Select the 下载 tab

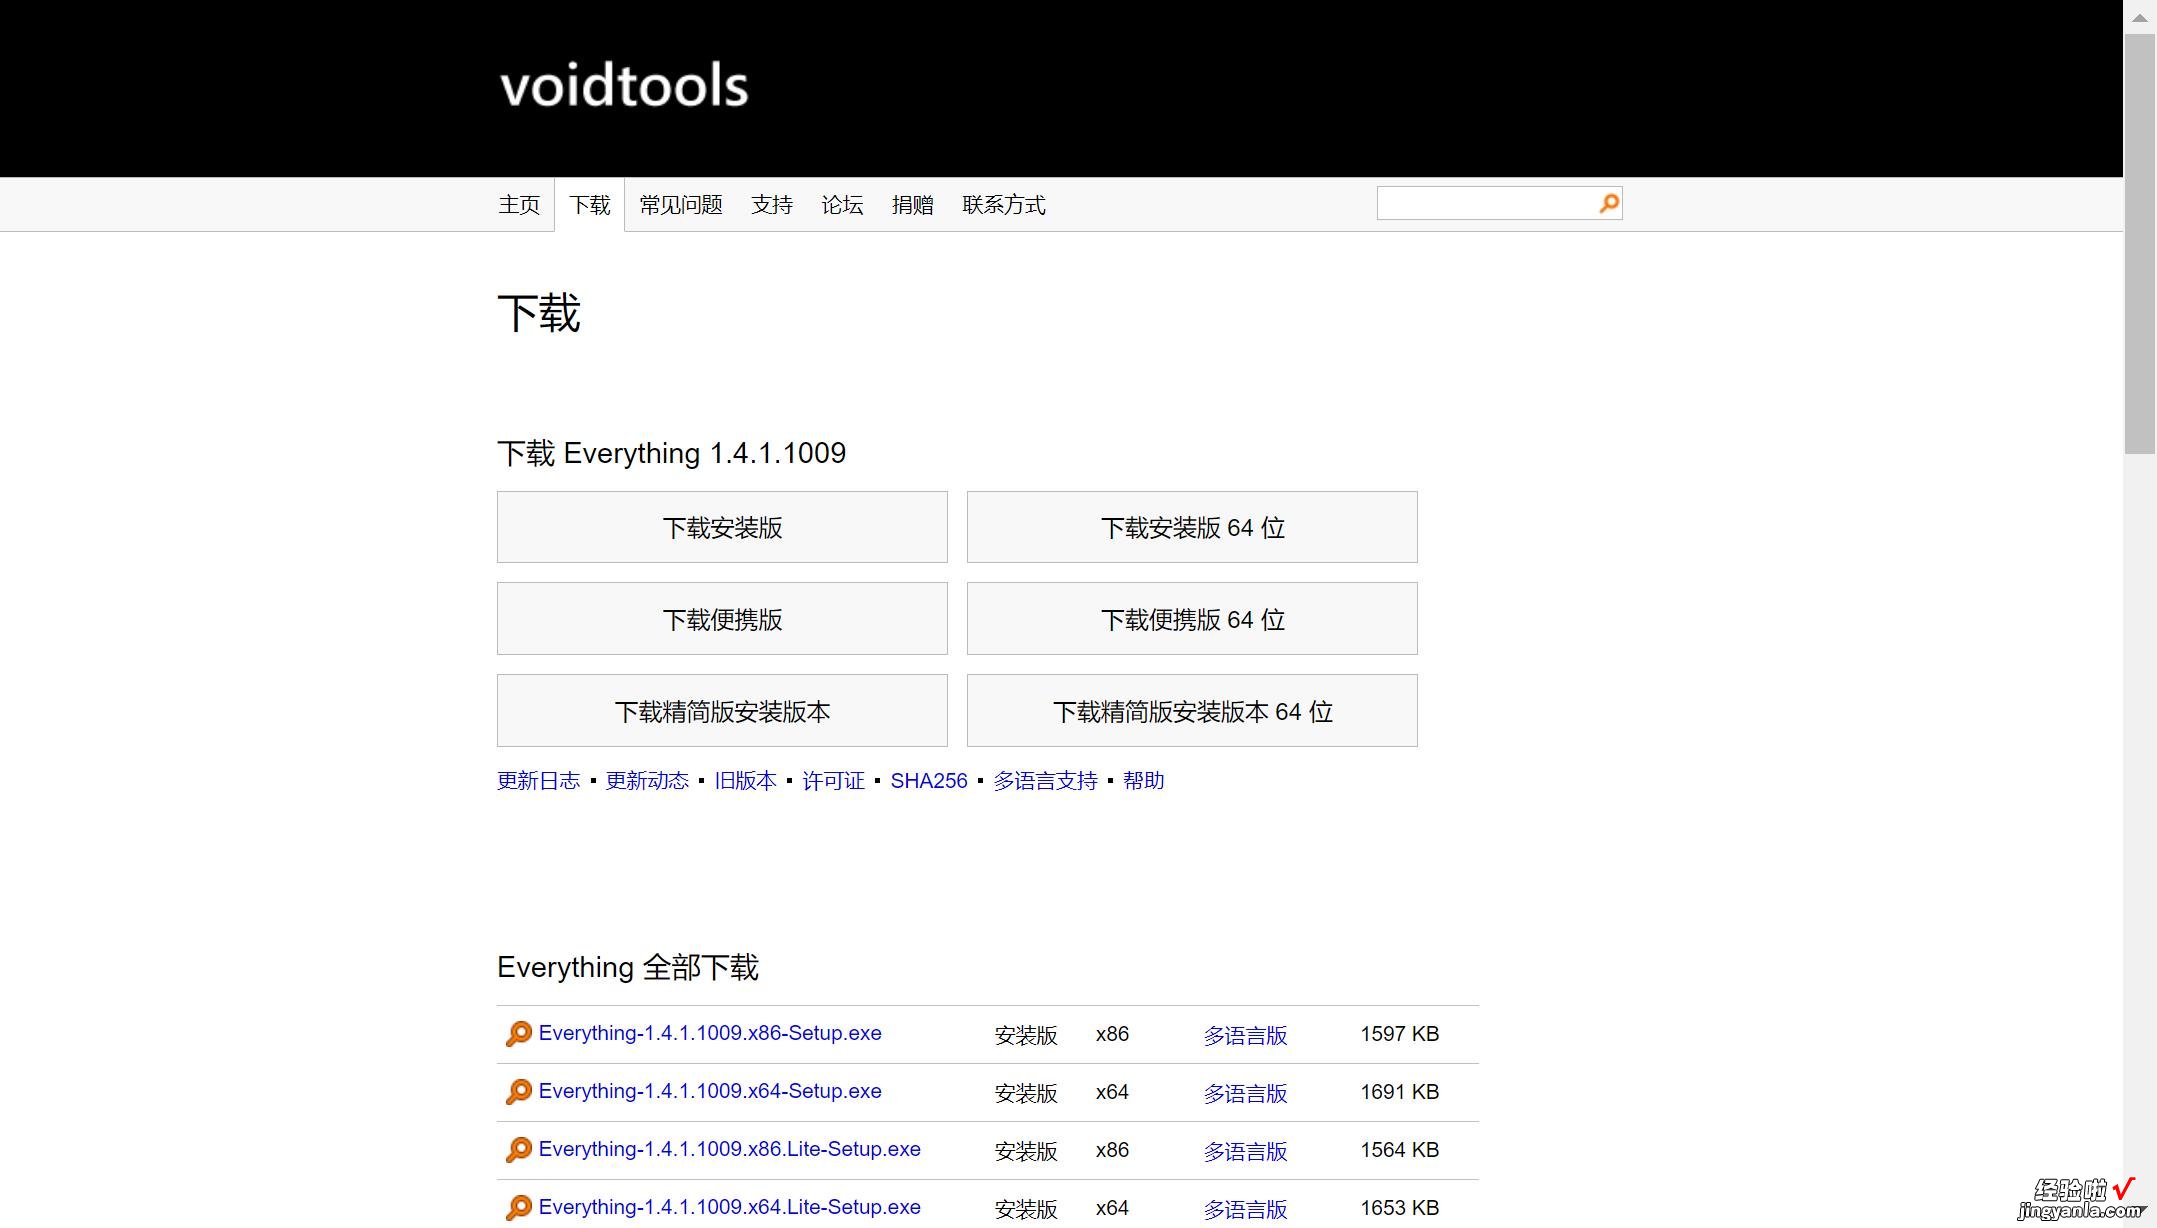click(x=590, y=205)
